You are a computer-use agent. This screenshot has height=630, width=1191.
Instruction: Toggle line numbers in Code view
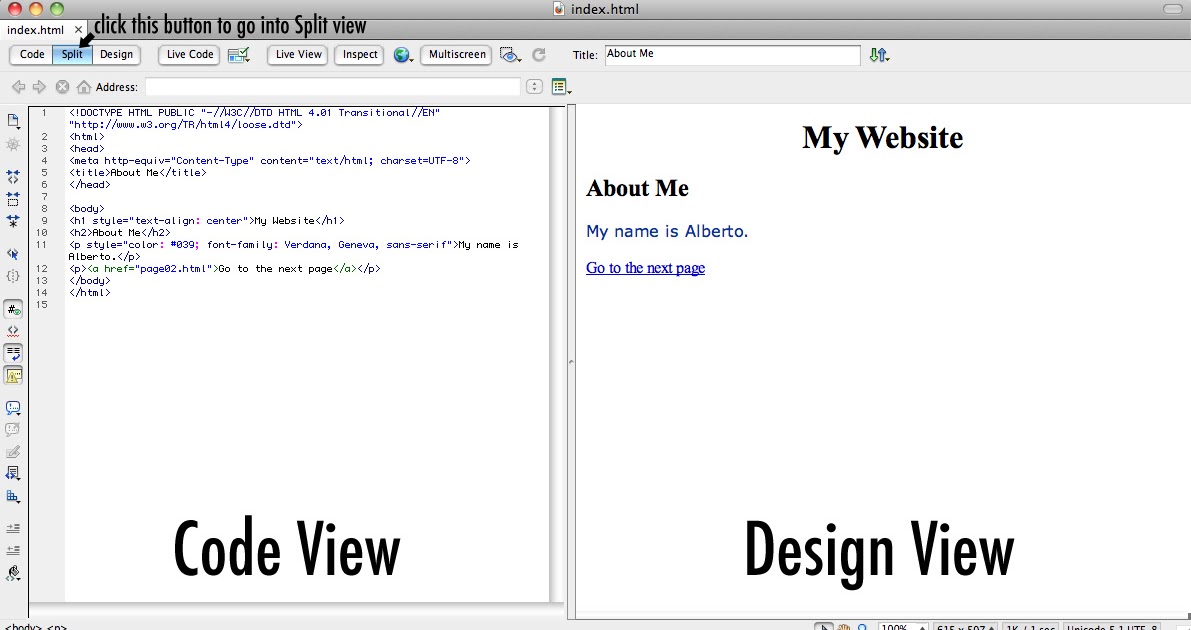click(x=13, y=309)
